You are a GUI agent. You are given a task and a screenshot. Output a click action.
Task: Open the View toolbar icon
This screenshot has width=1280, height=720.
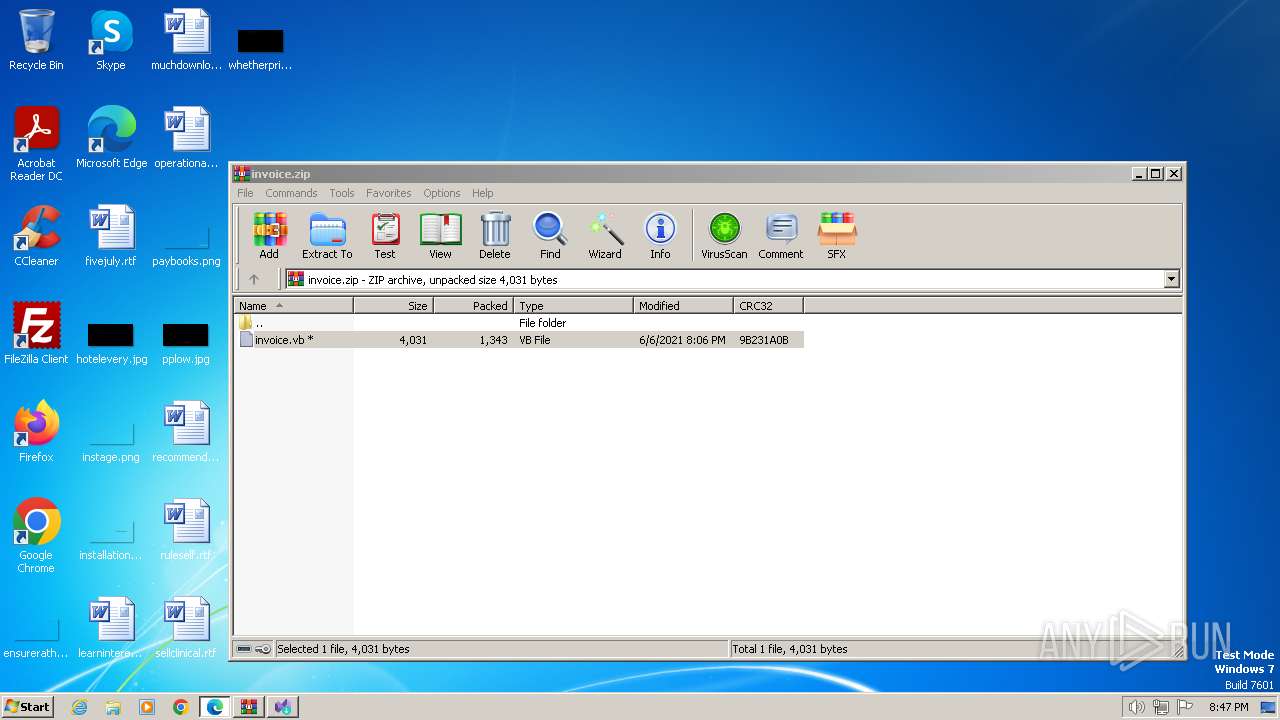coord(440,236)
